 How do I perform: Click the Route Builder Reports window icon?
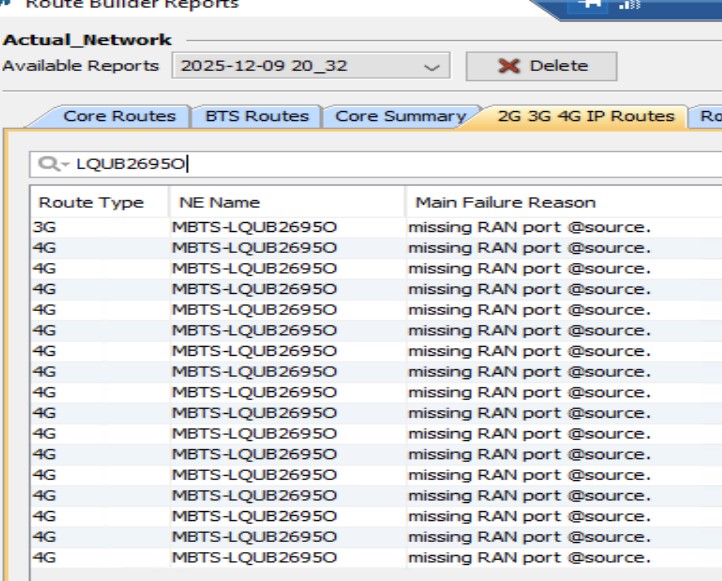pos(6,3)
